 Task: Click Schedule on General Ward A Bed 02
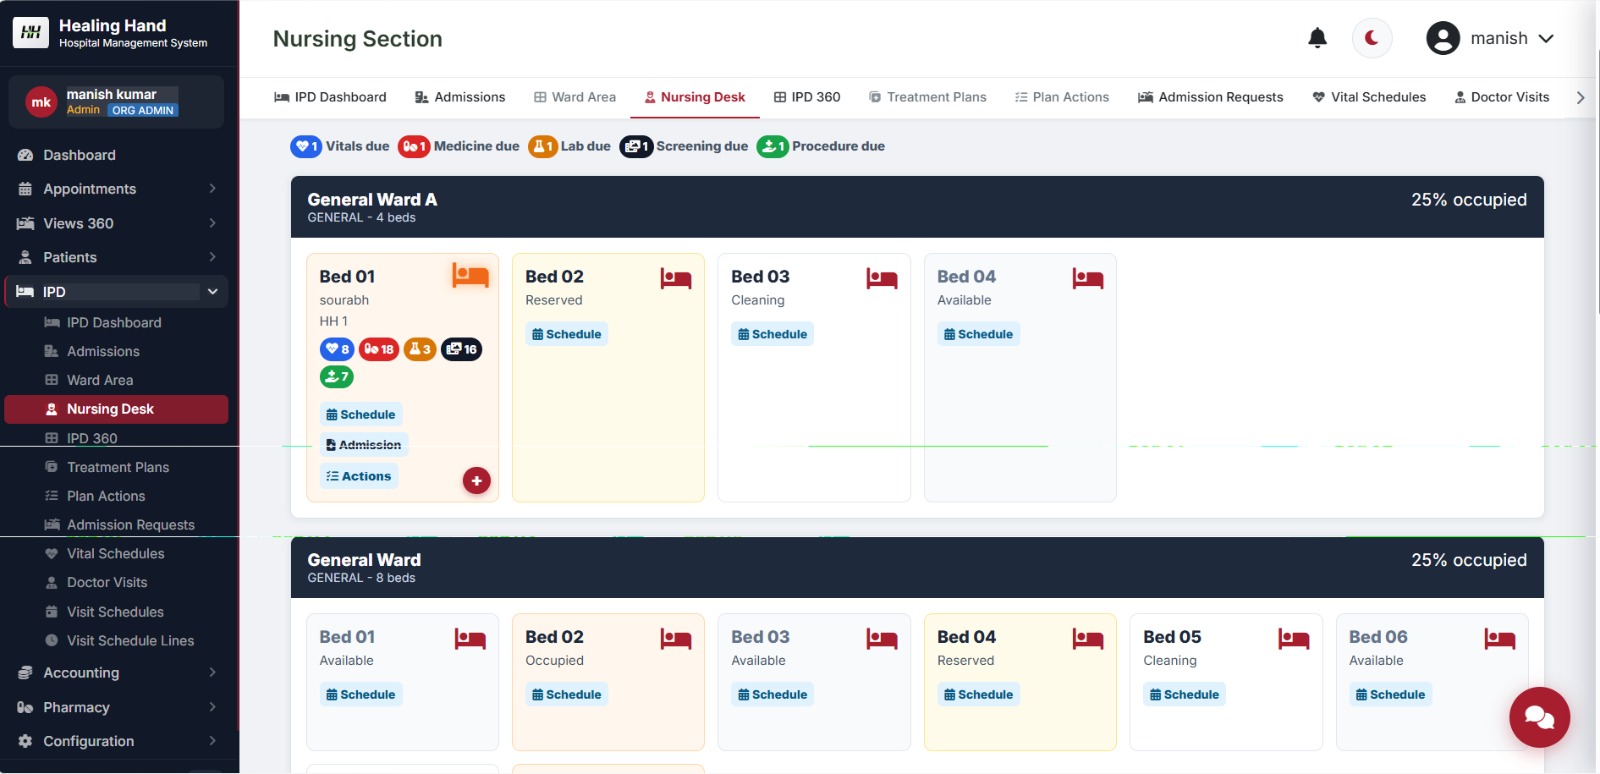(567, 334)
